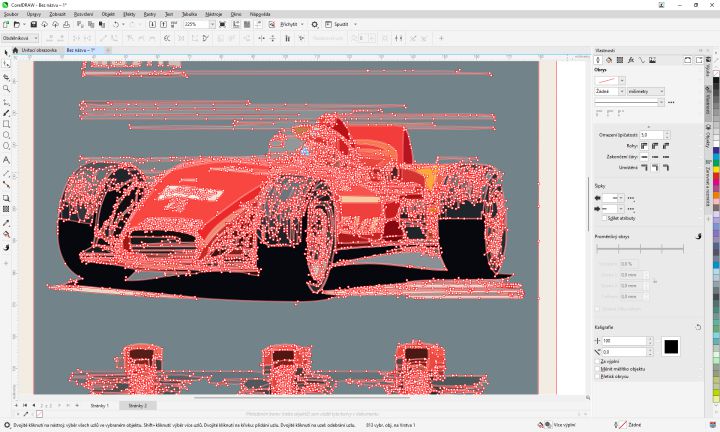This screenshot has height=432, width=720.
Task: Switch to the Stránky 1 page tab
Action: 99,406
